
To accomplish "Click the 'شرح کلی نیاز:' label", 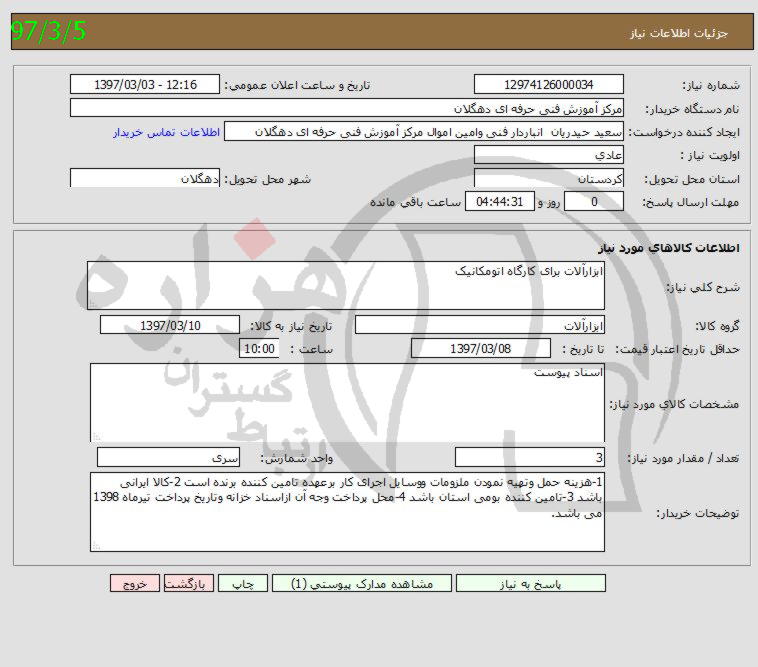I will 703,288.
